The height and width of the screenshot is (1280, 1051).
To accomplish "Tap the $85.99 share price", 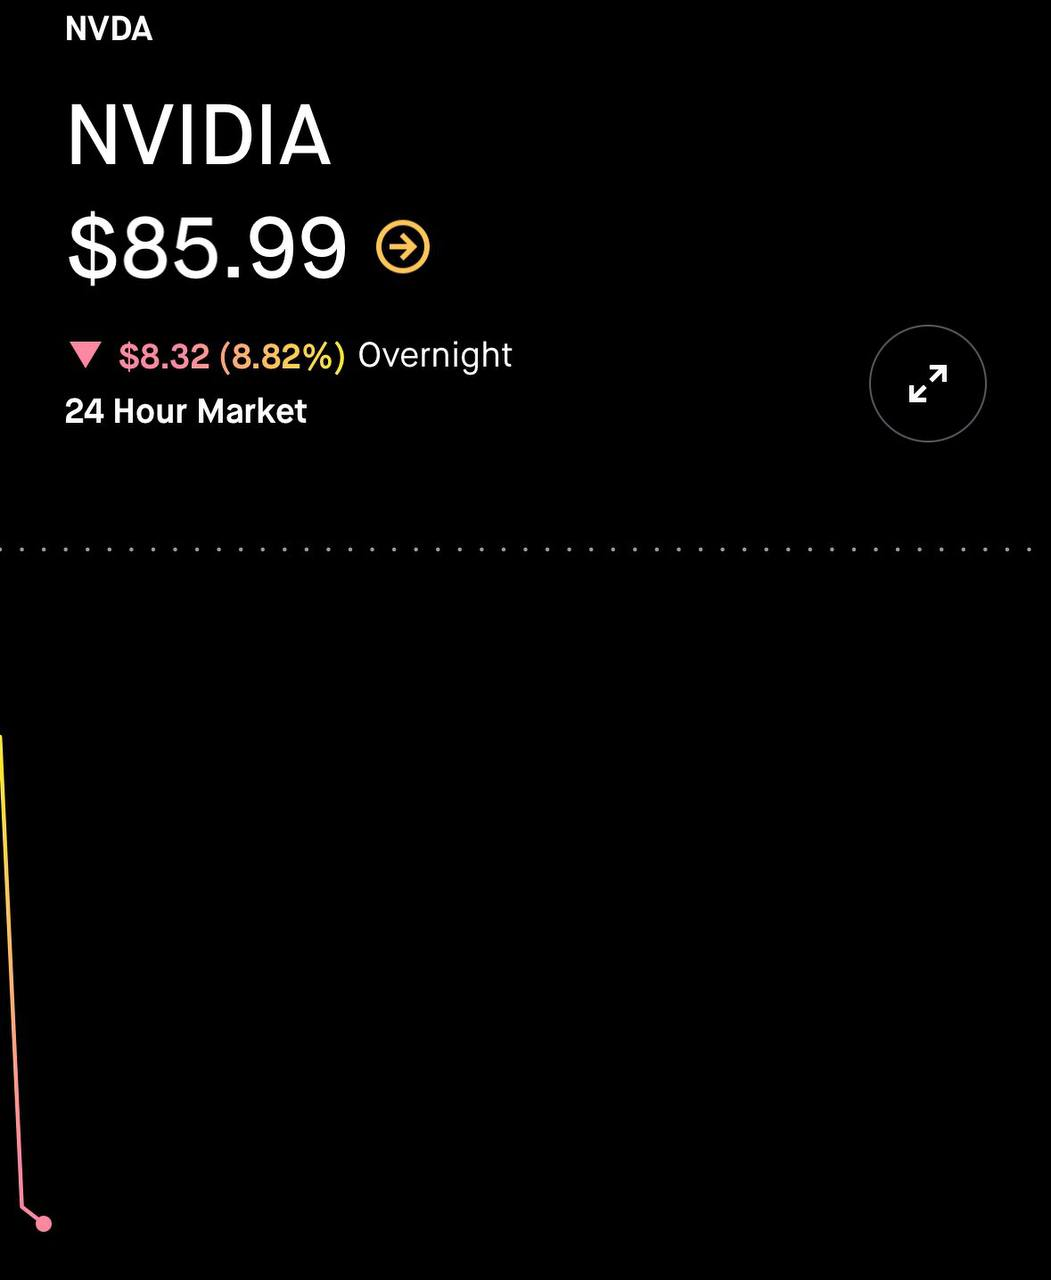I will (208, 247).
